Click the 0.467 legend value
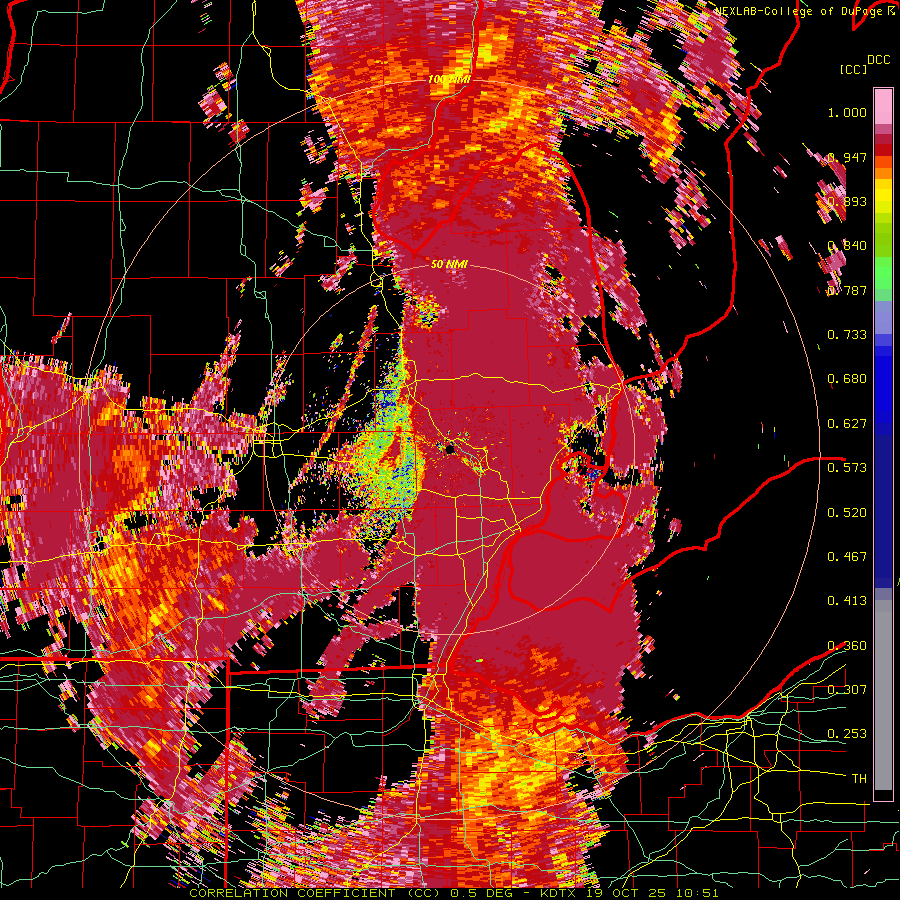Image resolution: width=900 pixels, height=900 pixels. (x=847, y=557)
